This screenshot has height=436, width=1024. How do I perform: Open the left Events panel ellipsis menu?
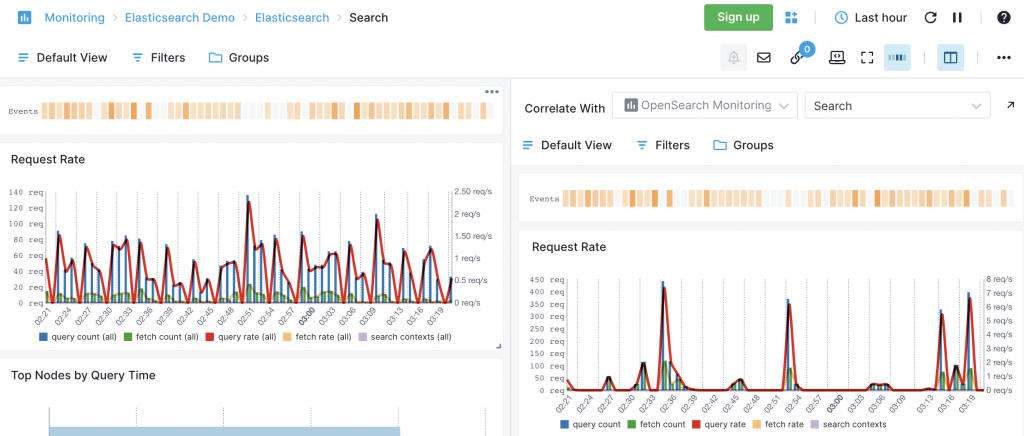492,91
